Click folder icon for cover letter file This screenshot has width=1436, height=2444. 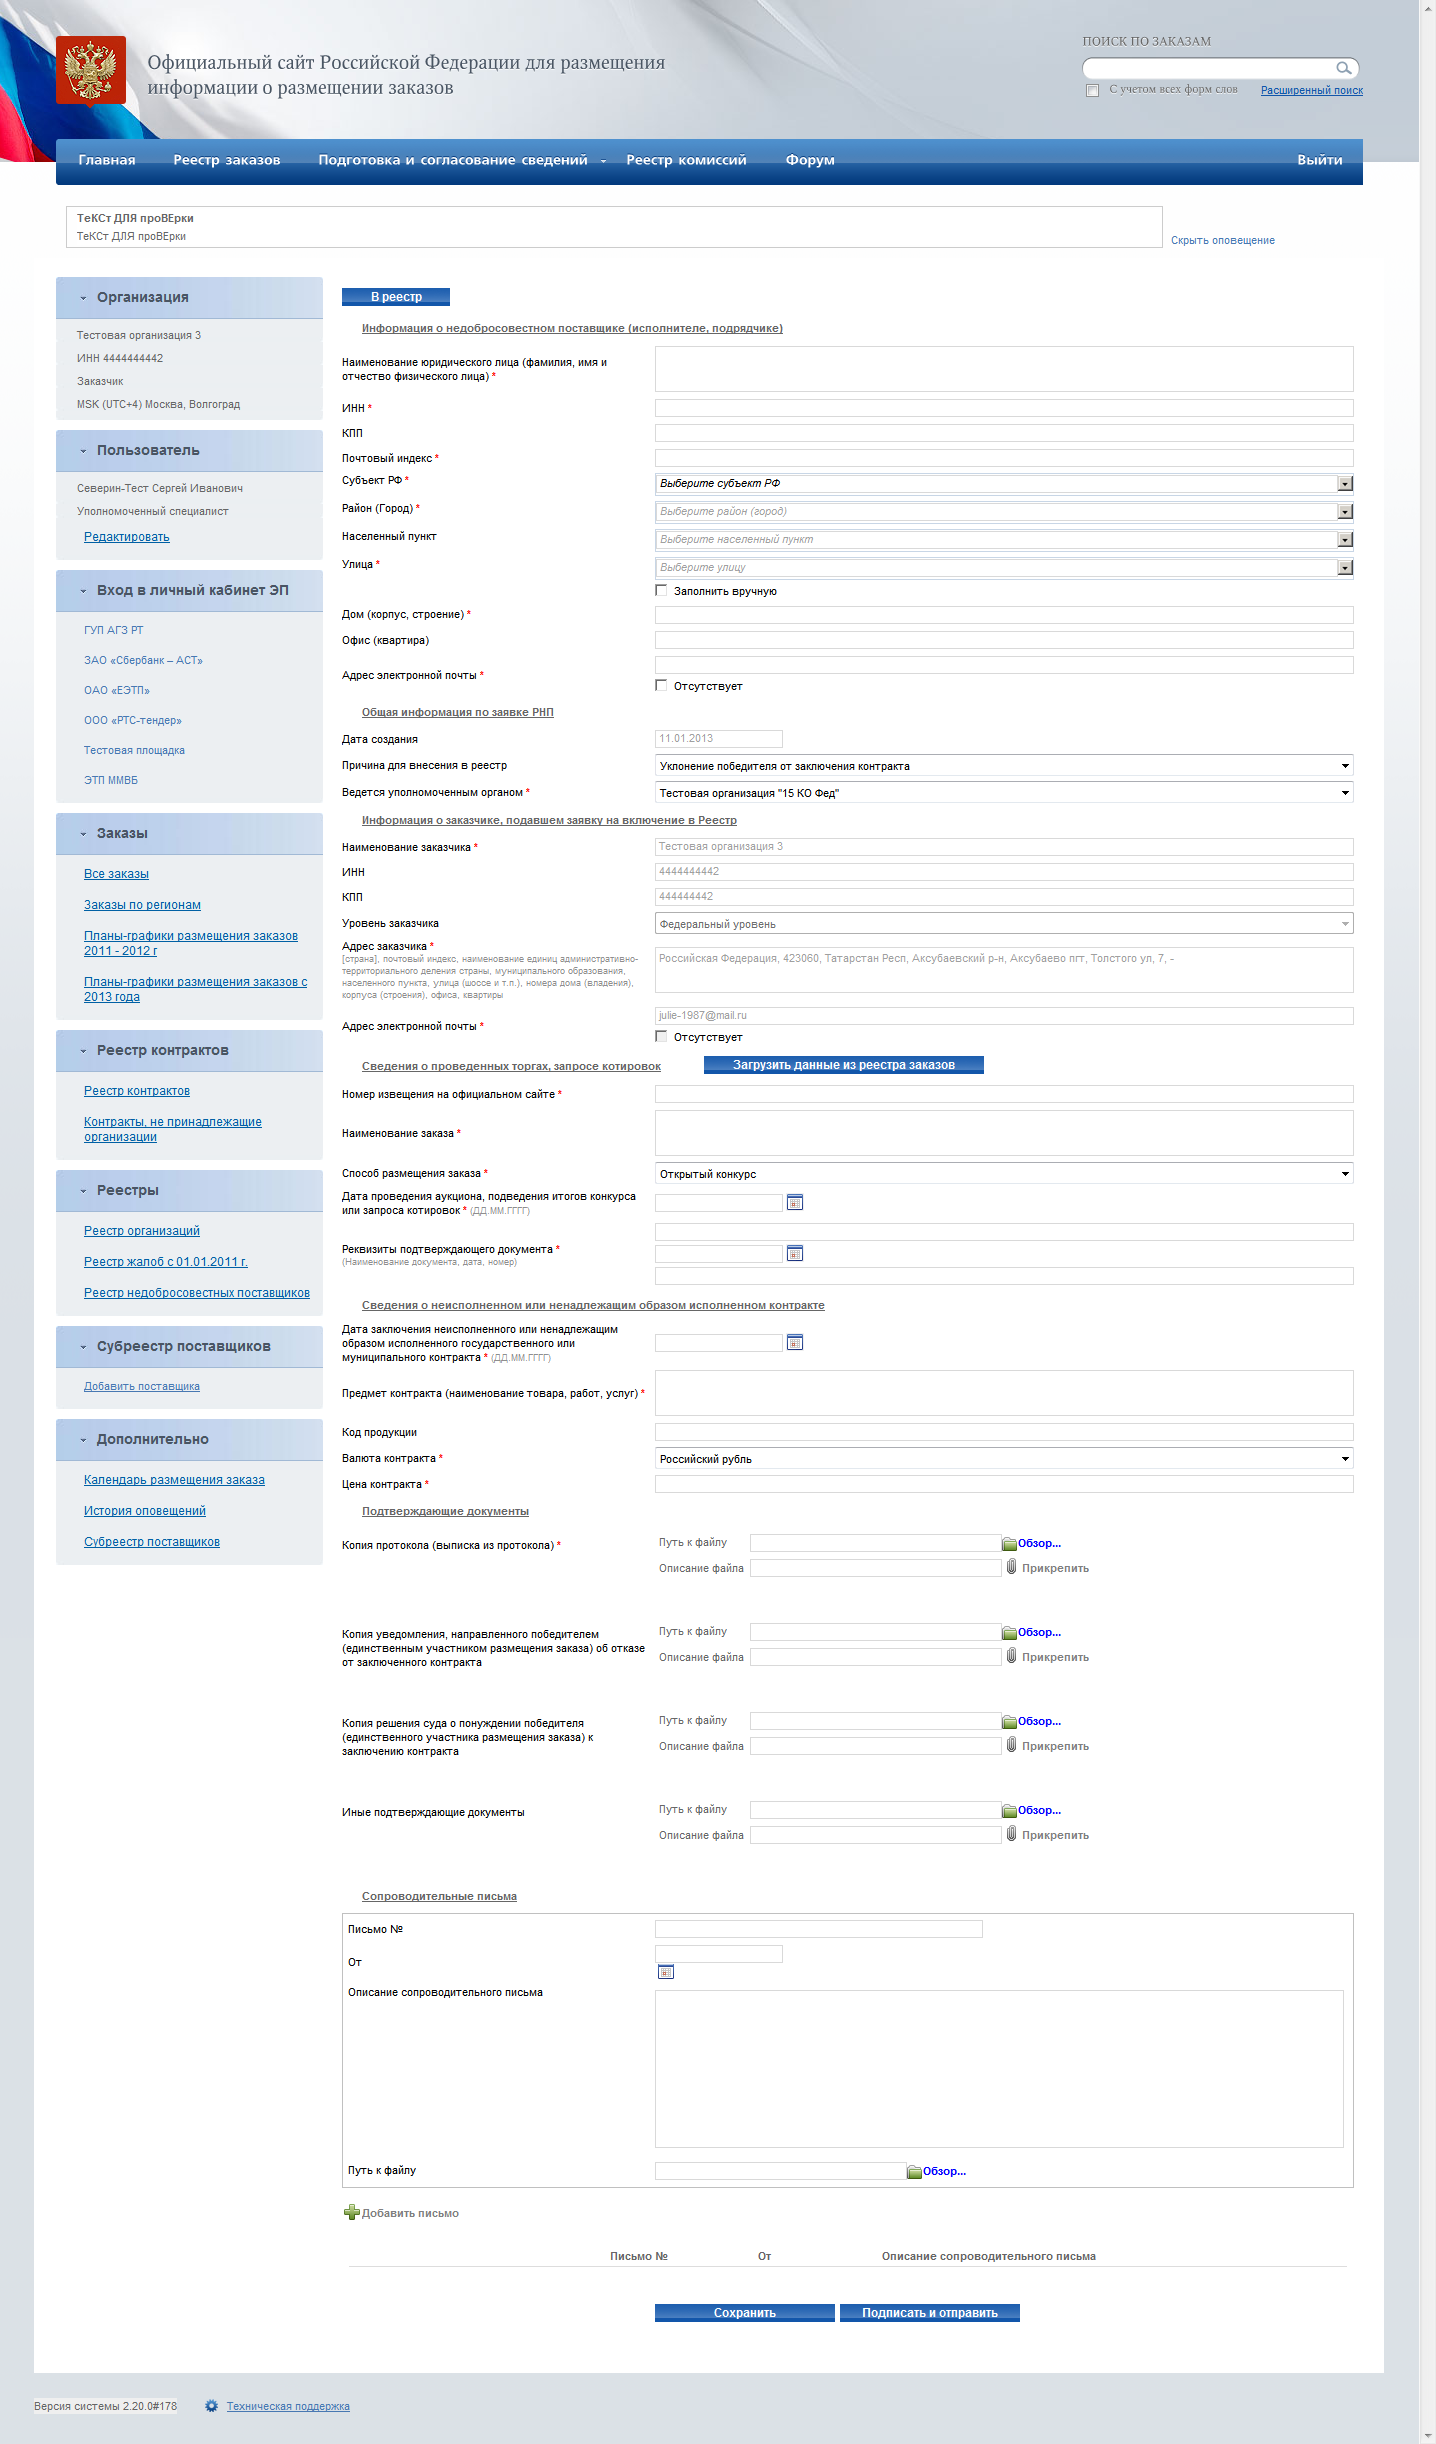(914, 2172)
